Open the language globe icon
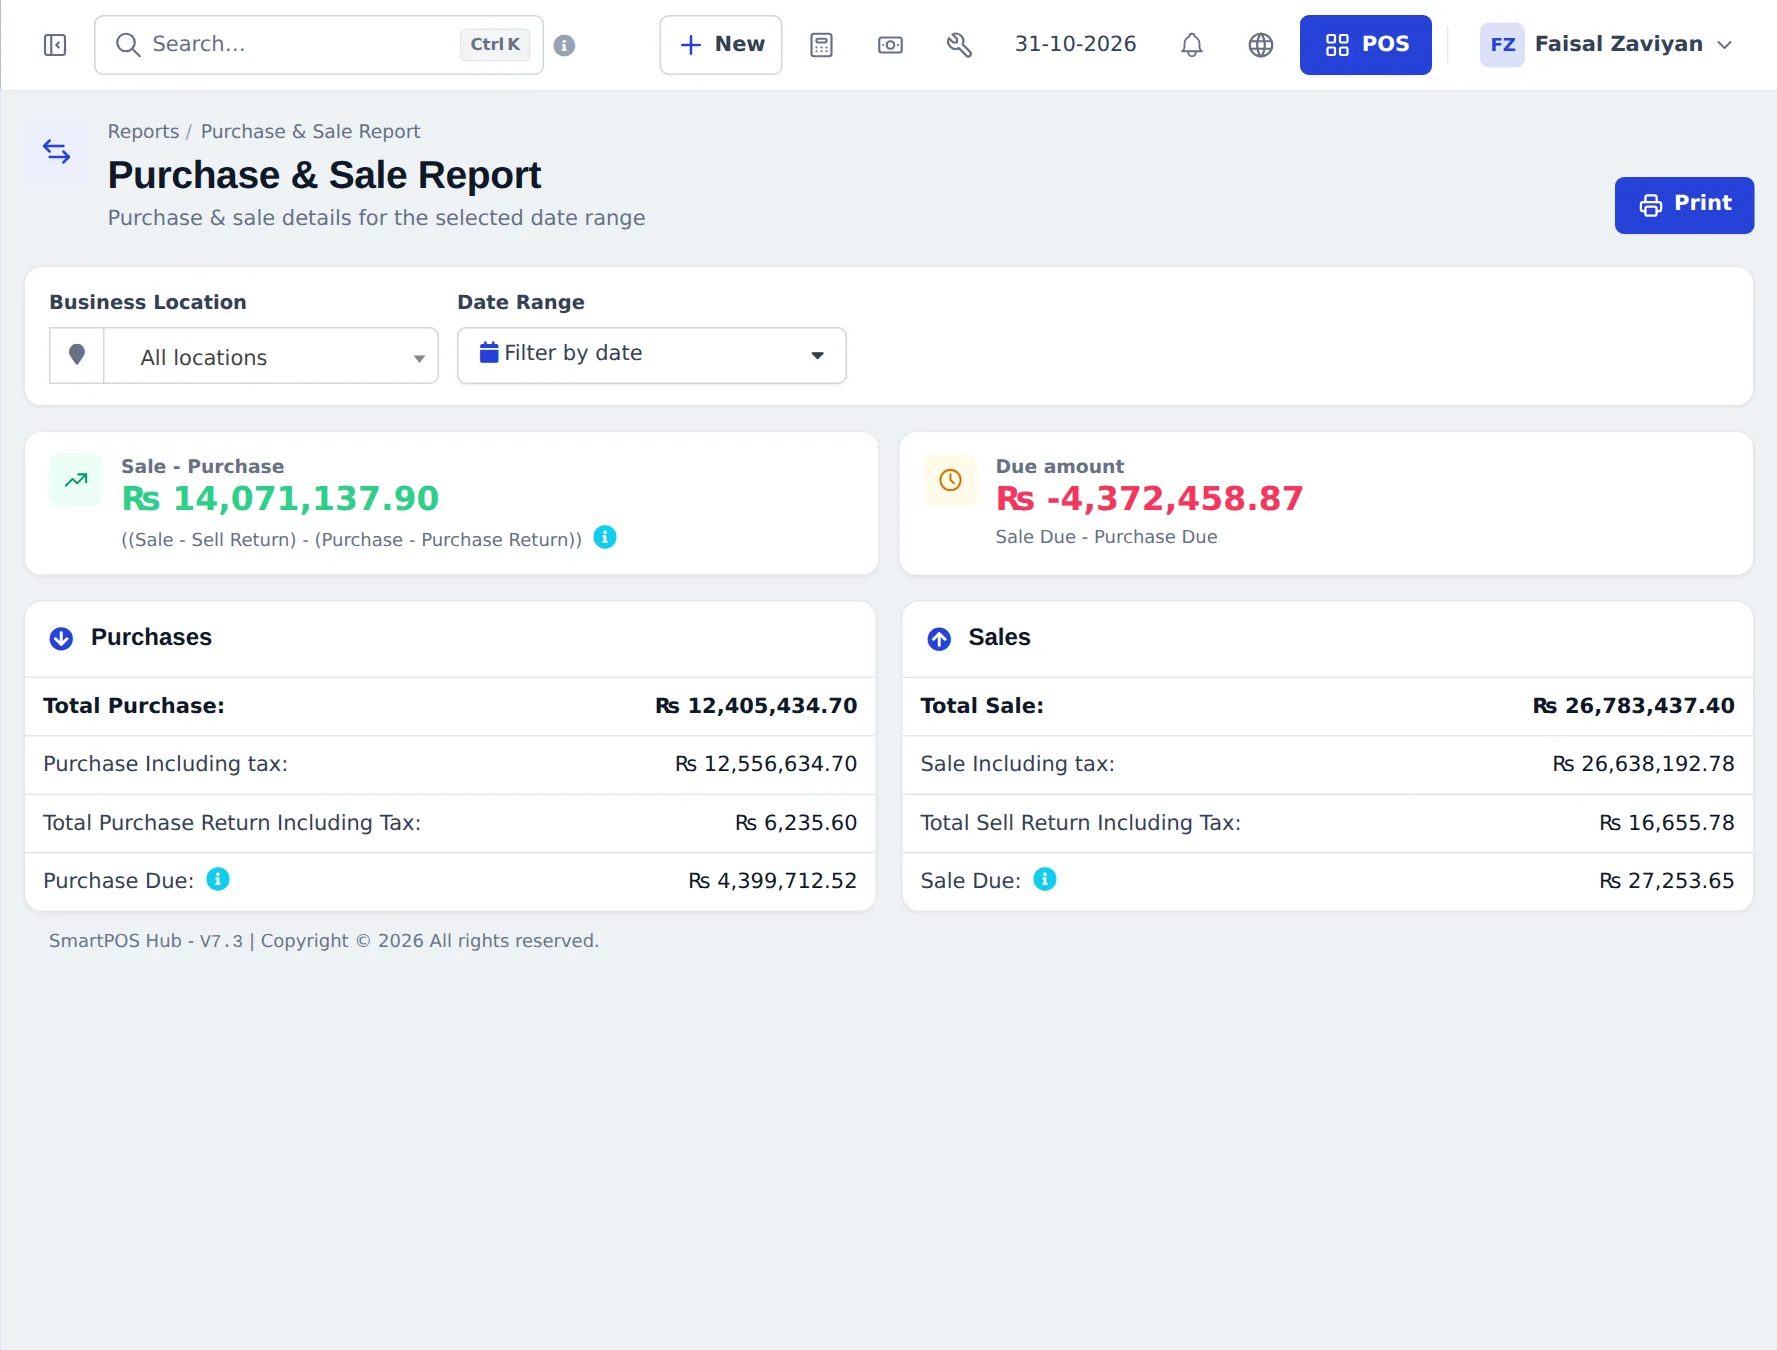Screen dimensions: 1777x1350 [1261, 45]
